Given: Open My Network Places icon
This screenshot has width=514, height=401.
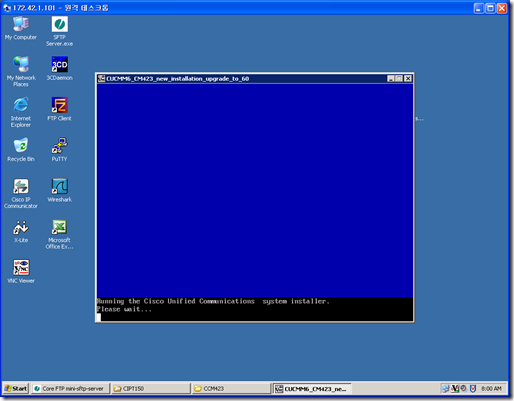Looking at the screenshot, I should (x=21, y=71).
